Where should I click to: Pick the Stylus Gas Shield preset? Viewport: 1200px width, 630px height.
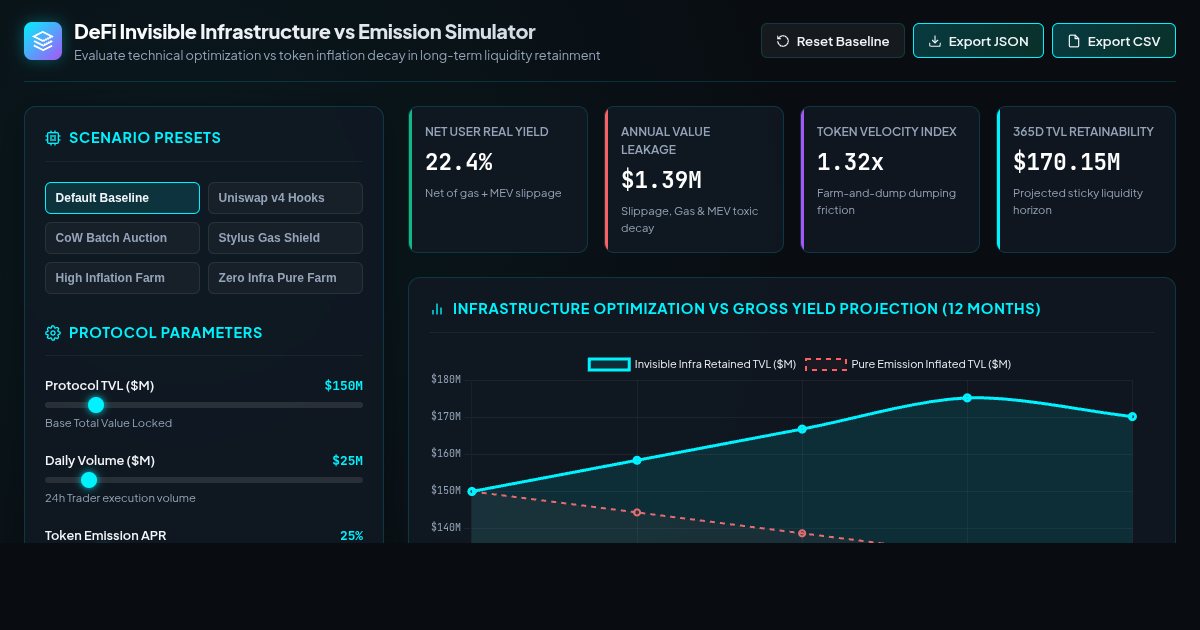pyautogui.click(x=285, y=238)
